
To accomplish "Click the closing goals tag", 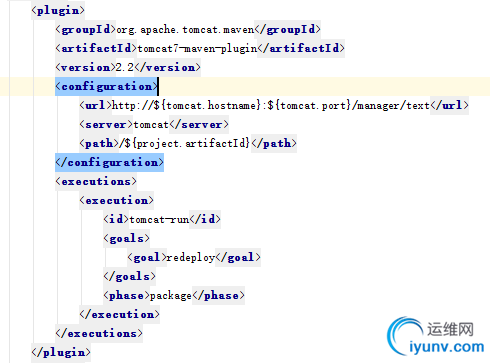I will tap(129, 277).
